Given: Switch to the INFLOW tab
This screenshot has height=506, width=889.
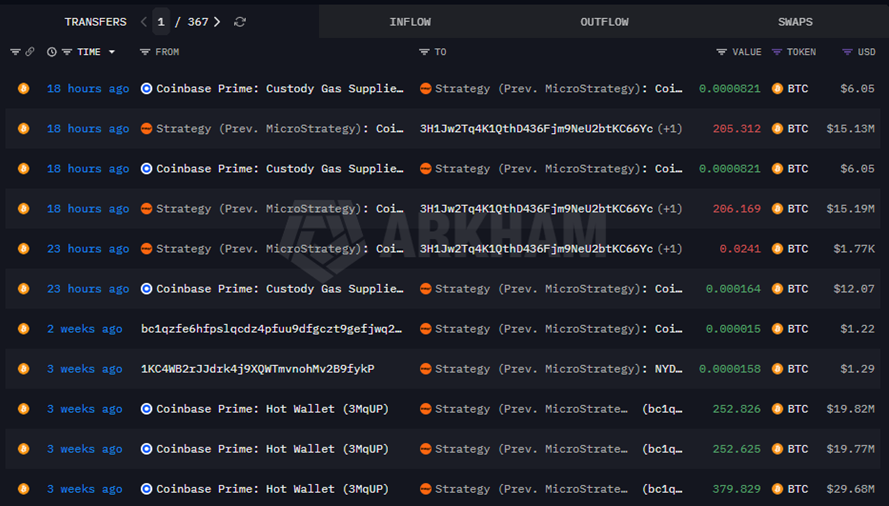Looking at the screenshot, I should point(410,22).
